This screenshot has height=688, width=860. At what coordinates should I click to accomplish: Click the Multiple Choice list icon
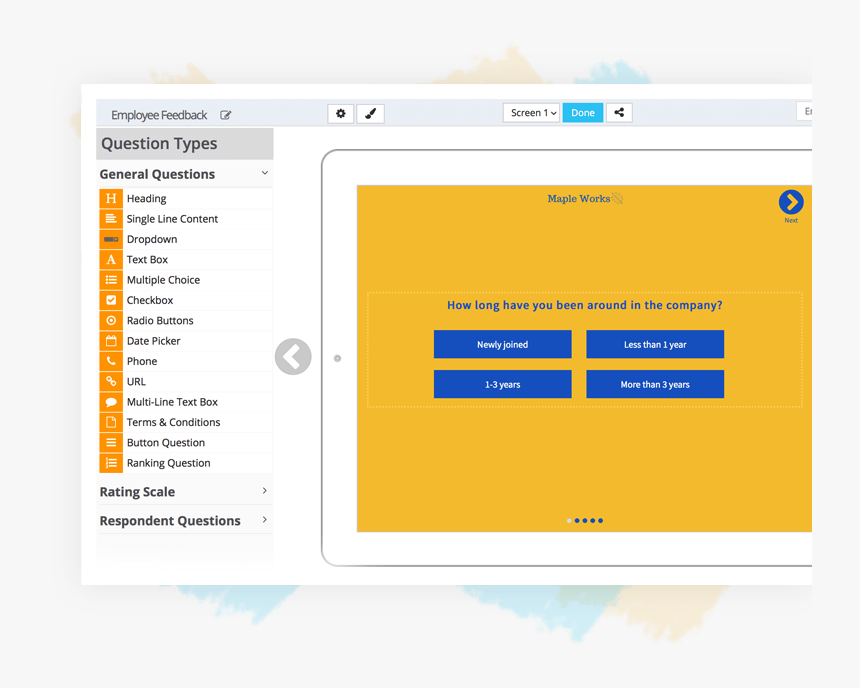click(111, 280)
